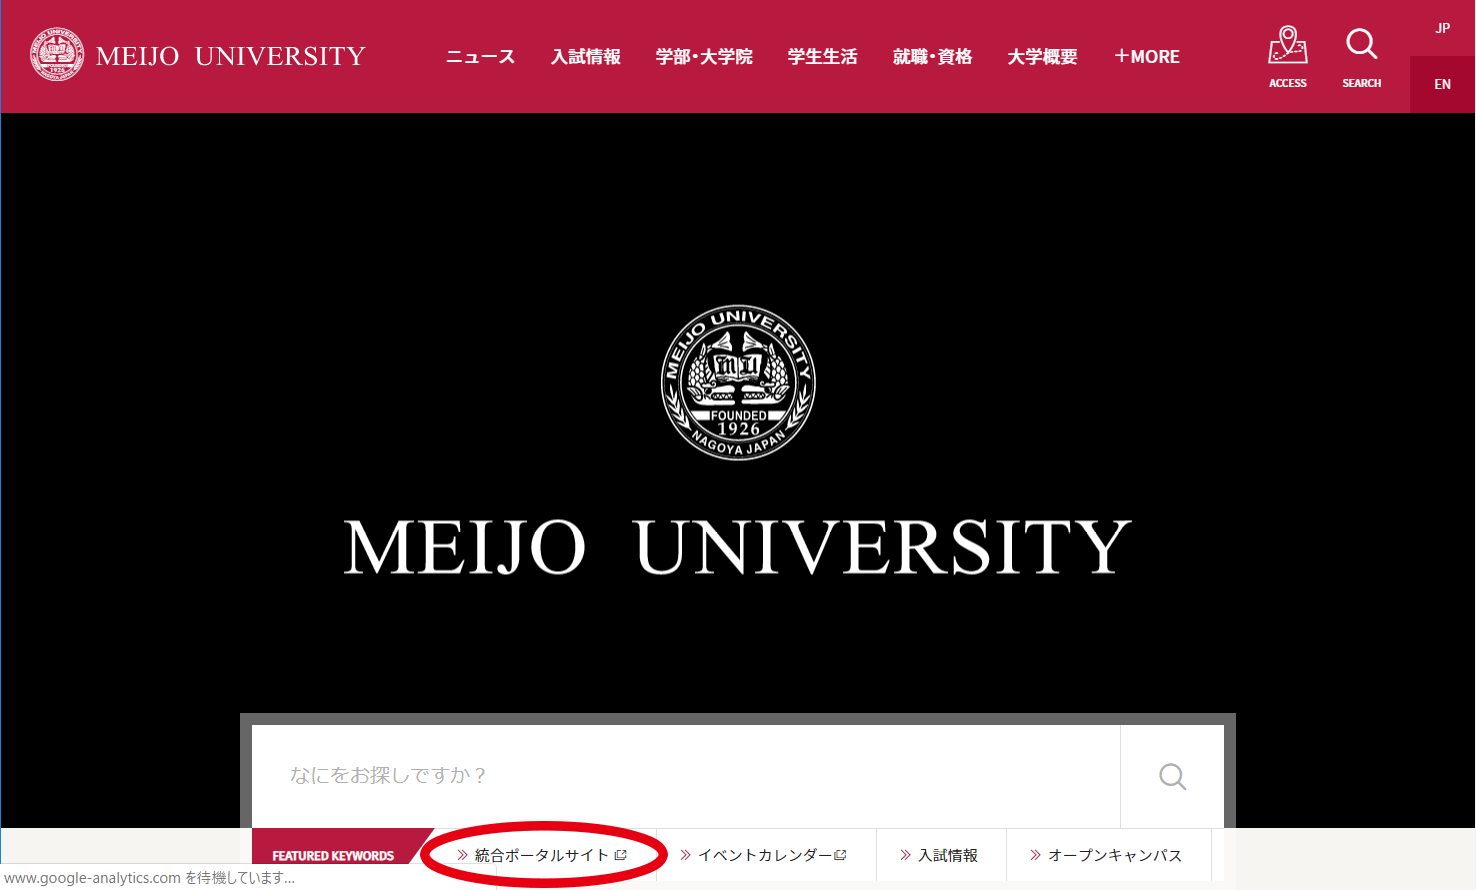The width and height of the screenshot is (1476, 890).
Task: Focus the なにをお探しですか？ search field
Action: point(686,776)
